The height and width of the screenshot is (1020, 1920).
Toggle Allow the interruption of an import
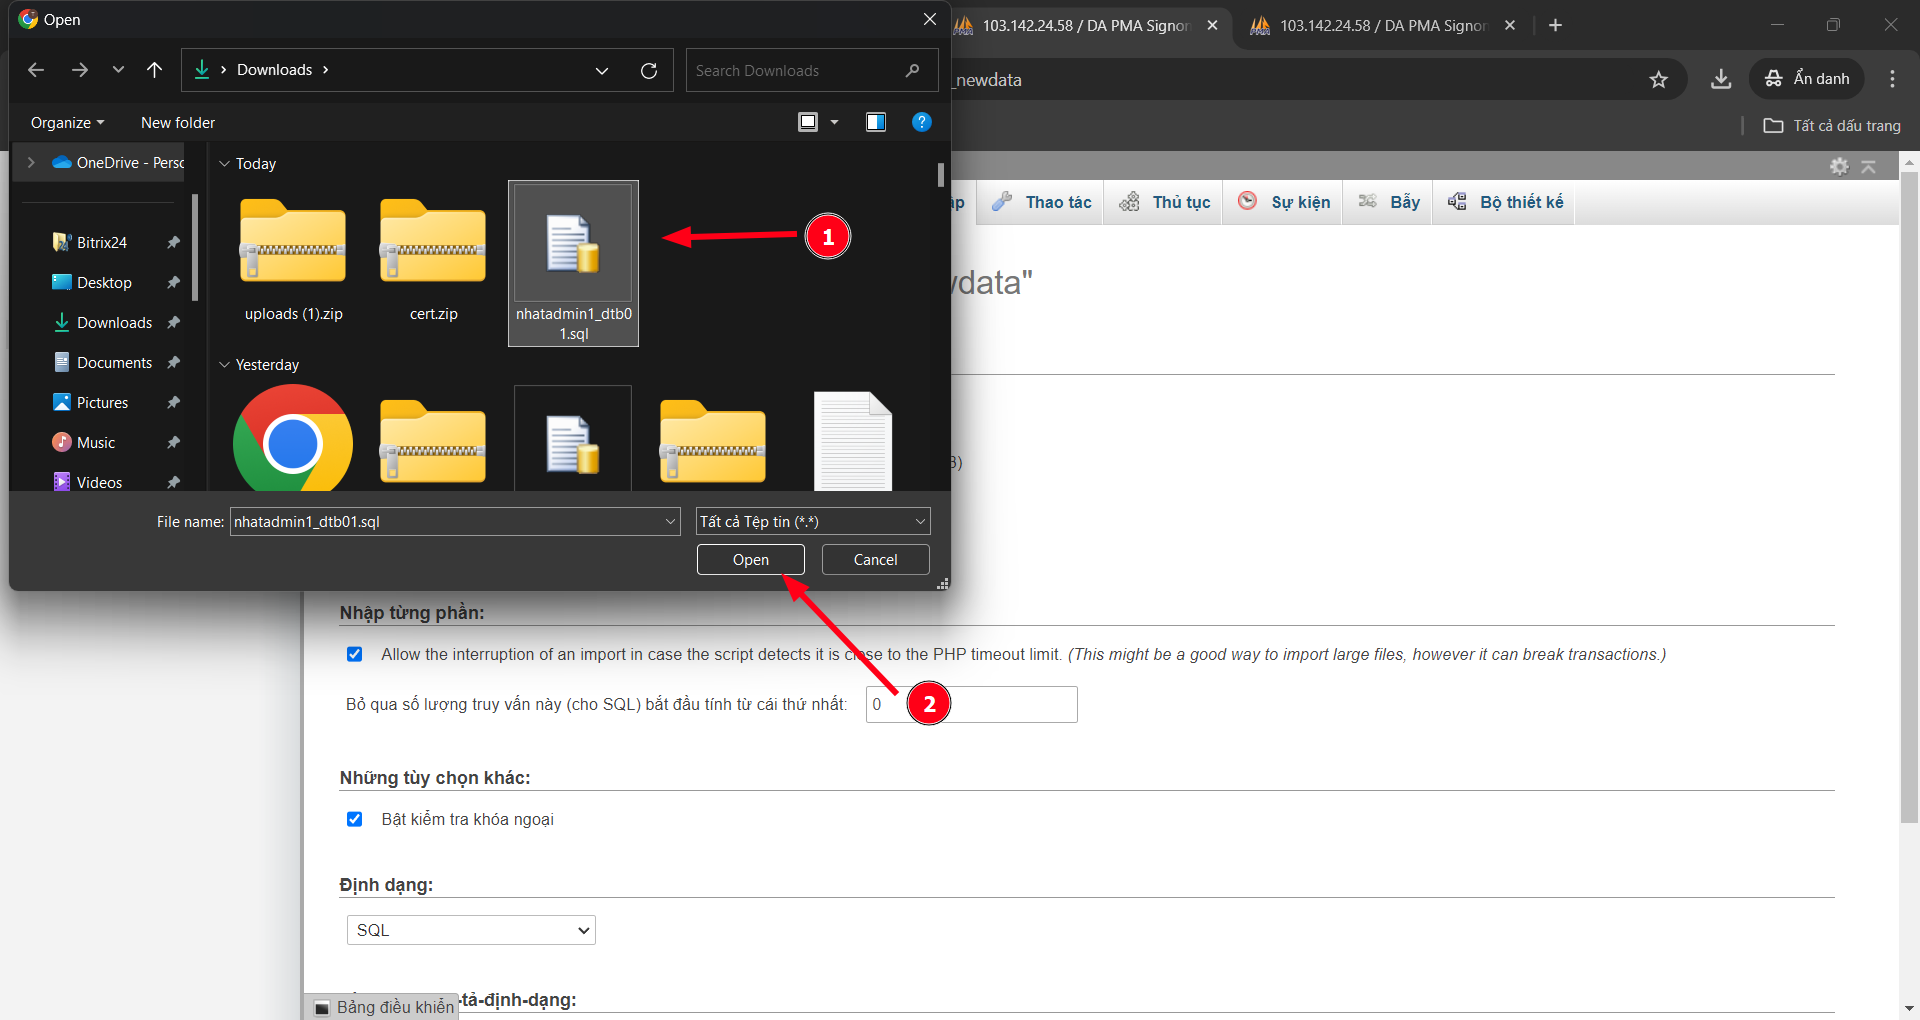(354, 654)
